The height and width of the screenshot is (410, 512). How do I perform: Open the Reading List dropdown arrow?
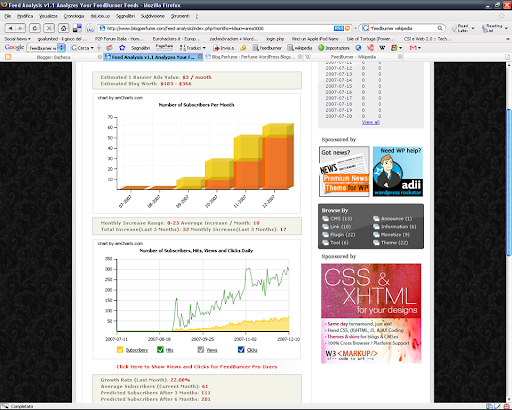[506, 28]
